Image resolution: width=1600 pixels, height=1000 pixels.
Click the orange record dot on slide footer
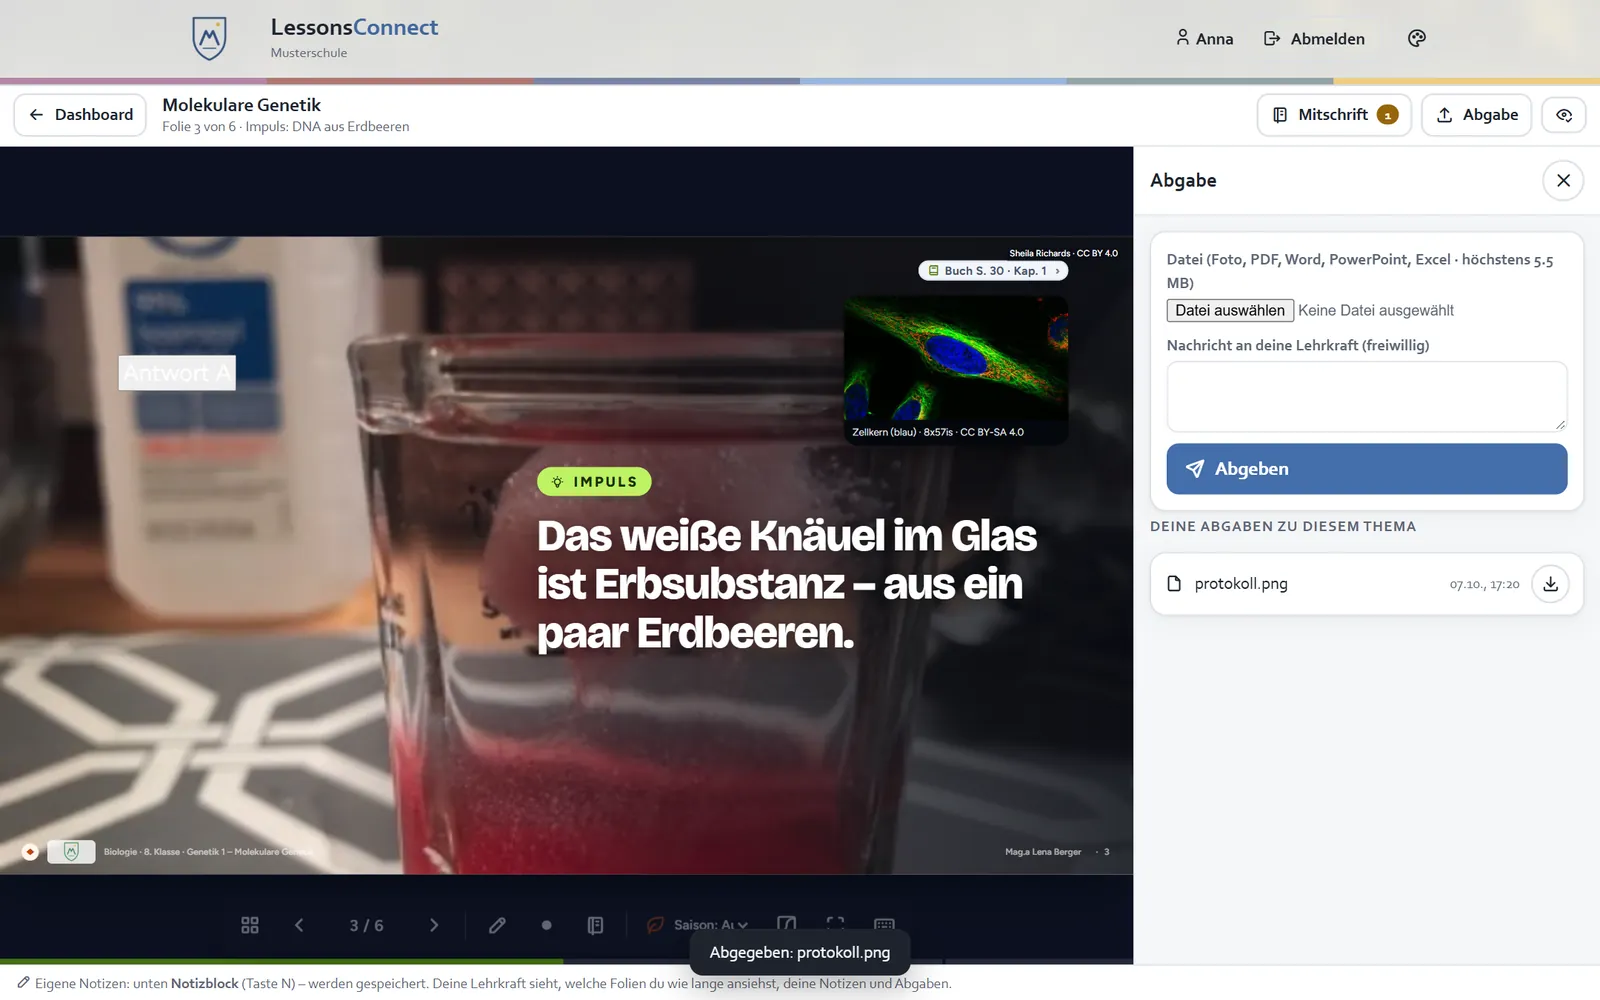point(30,852)
